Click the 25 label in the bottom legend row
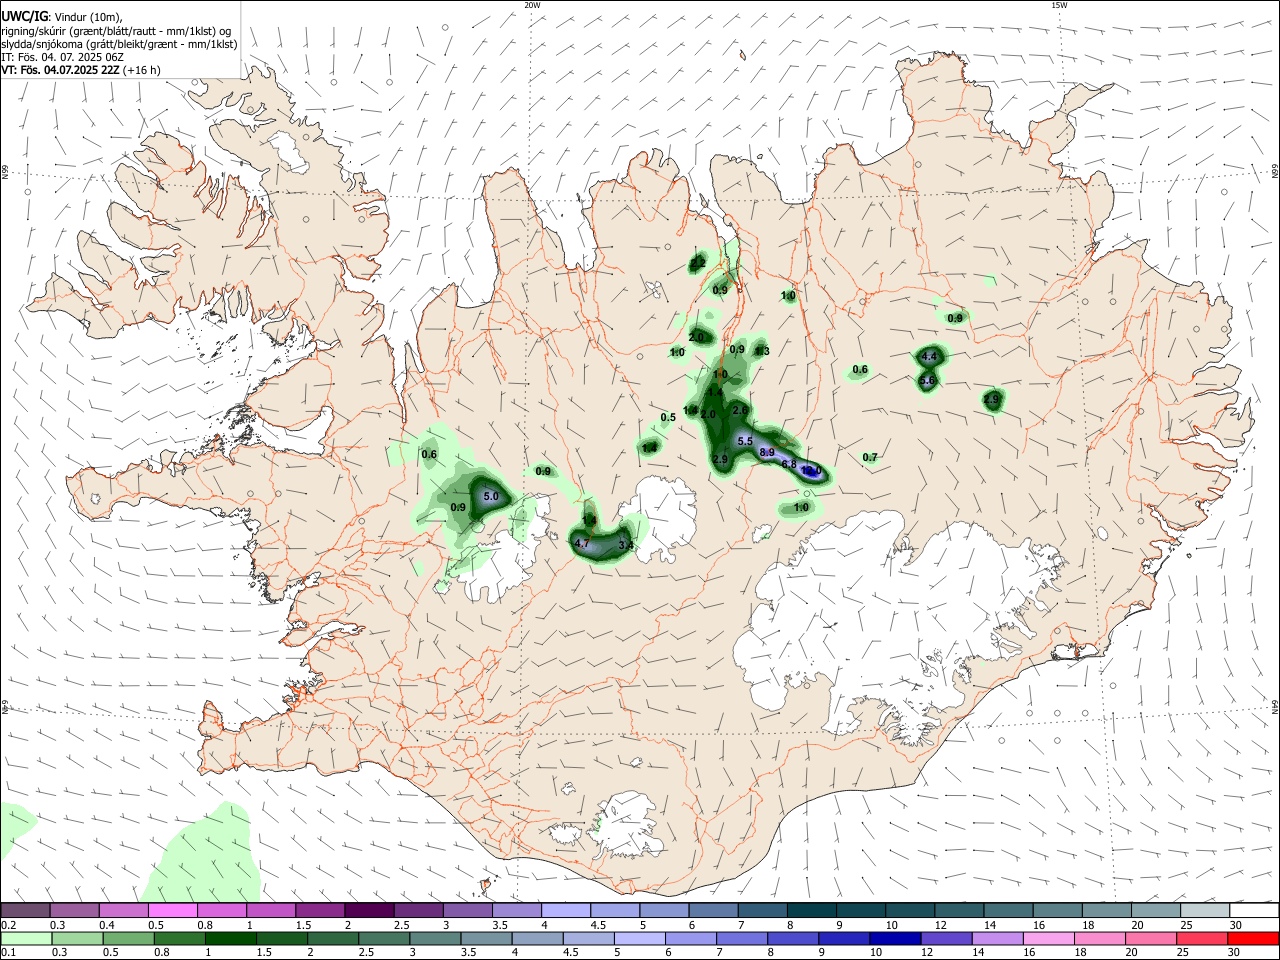 1185,953
